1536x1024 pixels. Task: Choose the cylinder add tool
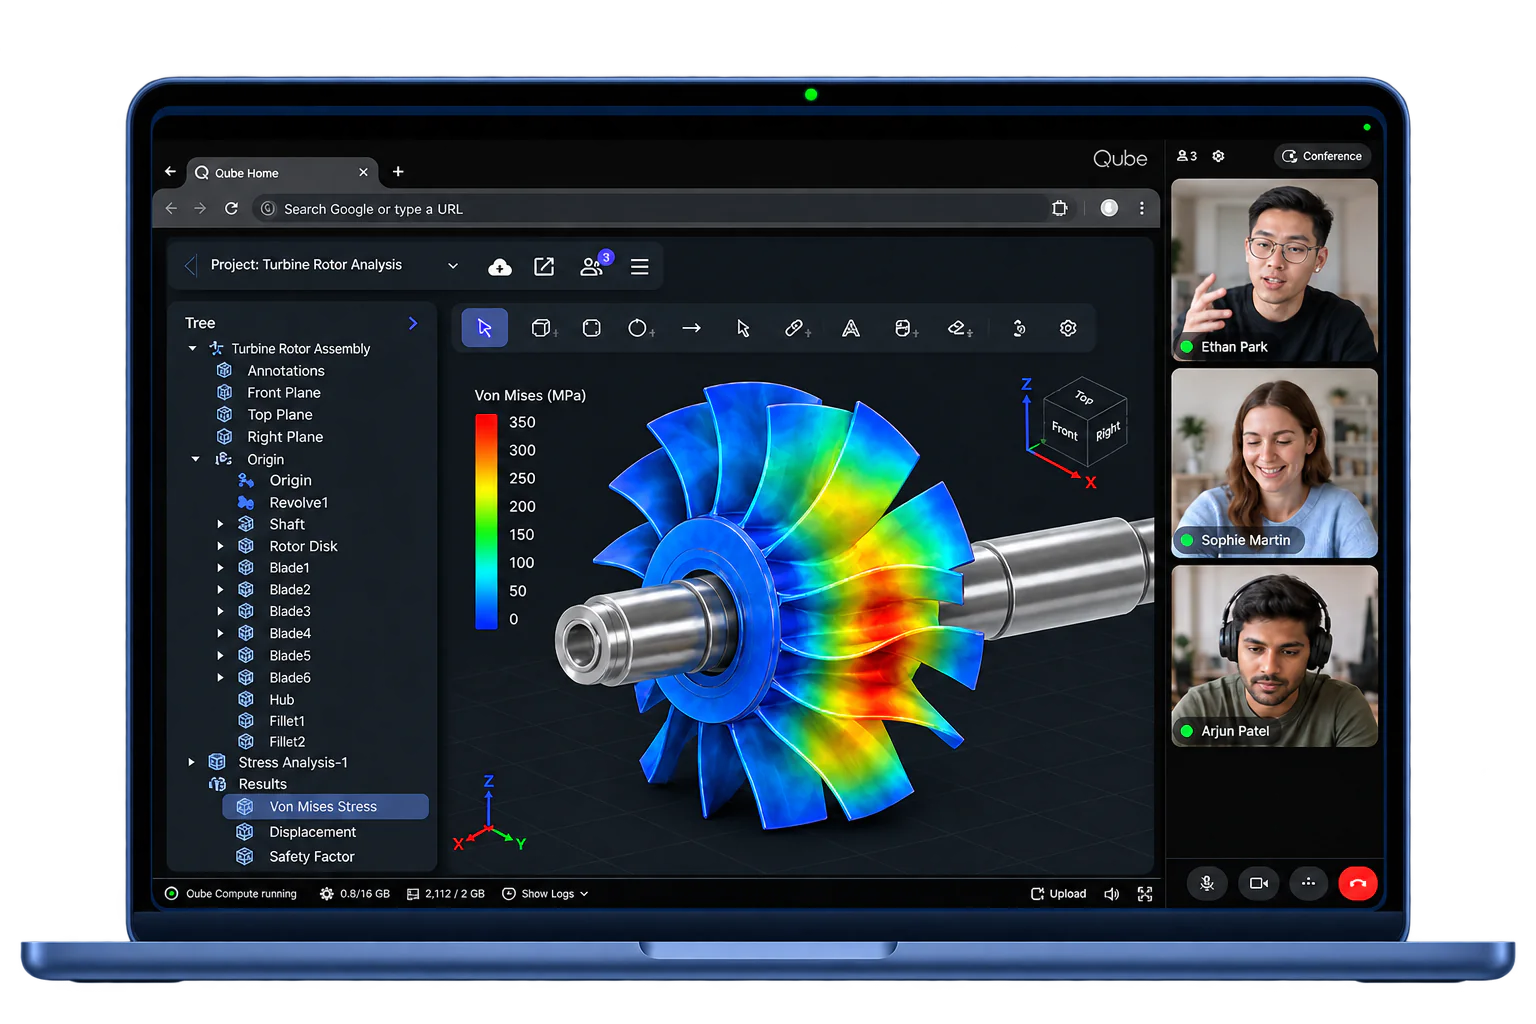point(905,328)
